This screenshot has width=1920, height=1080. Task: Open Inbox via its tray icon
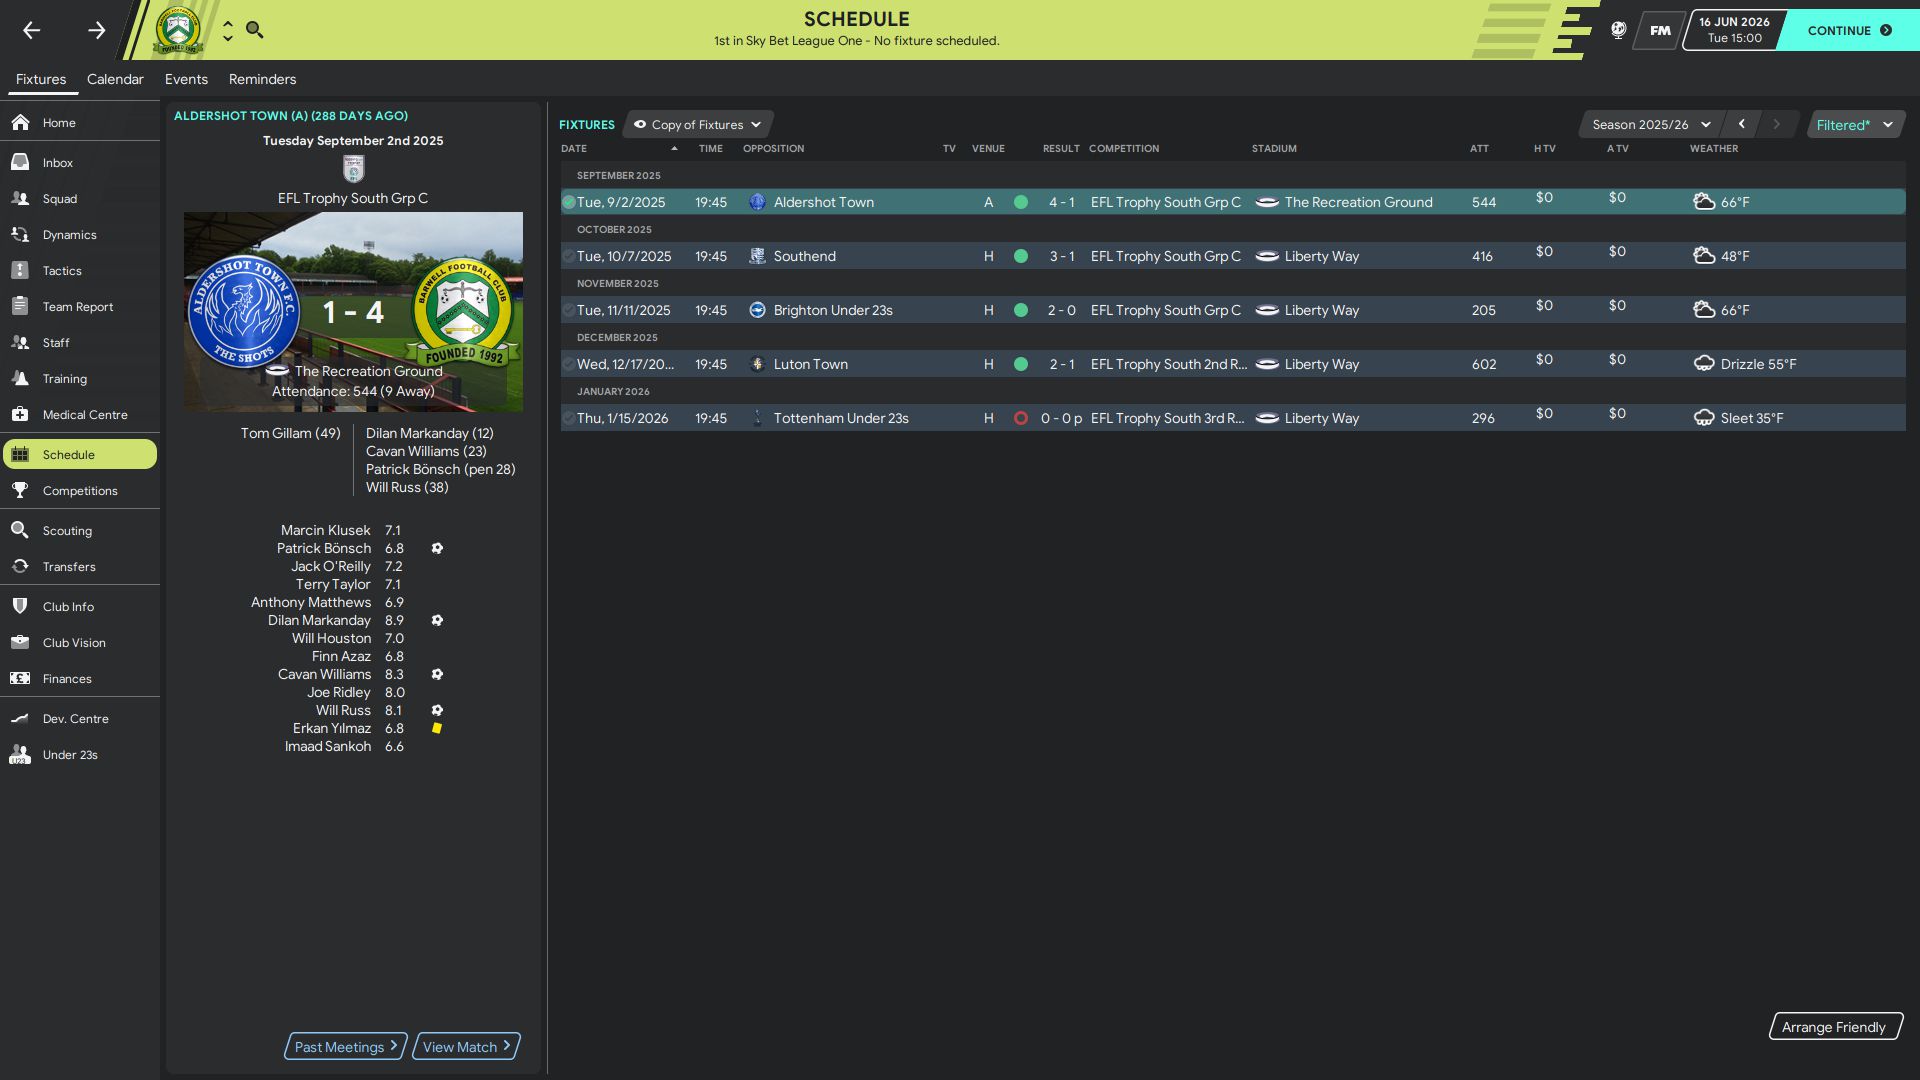click(20, 162)
